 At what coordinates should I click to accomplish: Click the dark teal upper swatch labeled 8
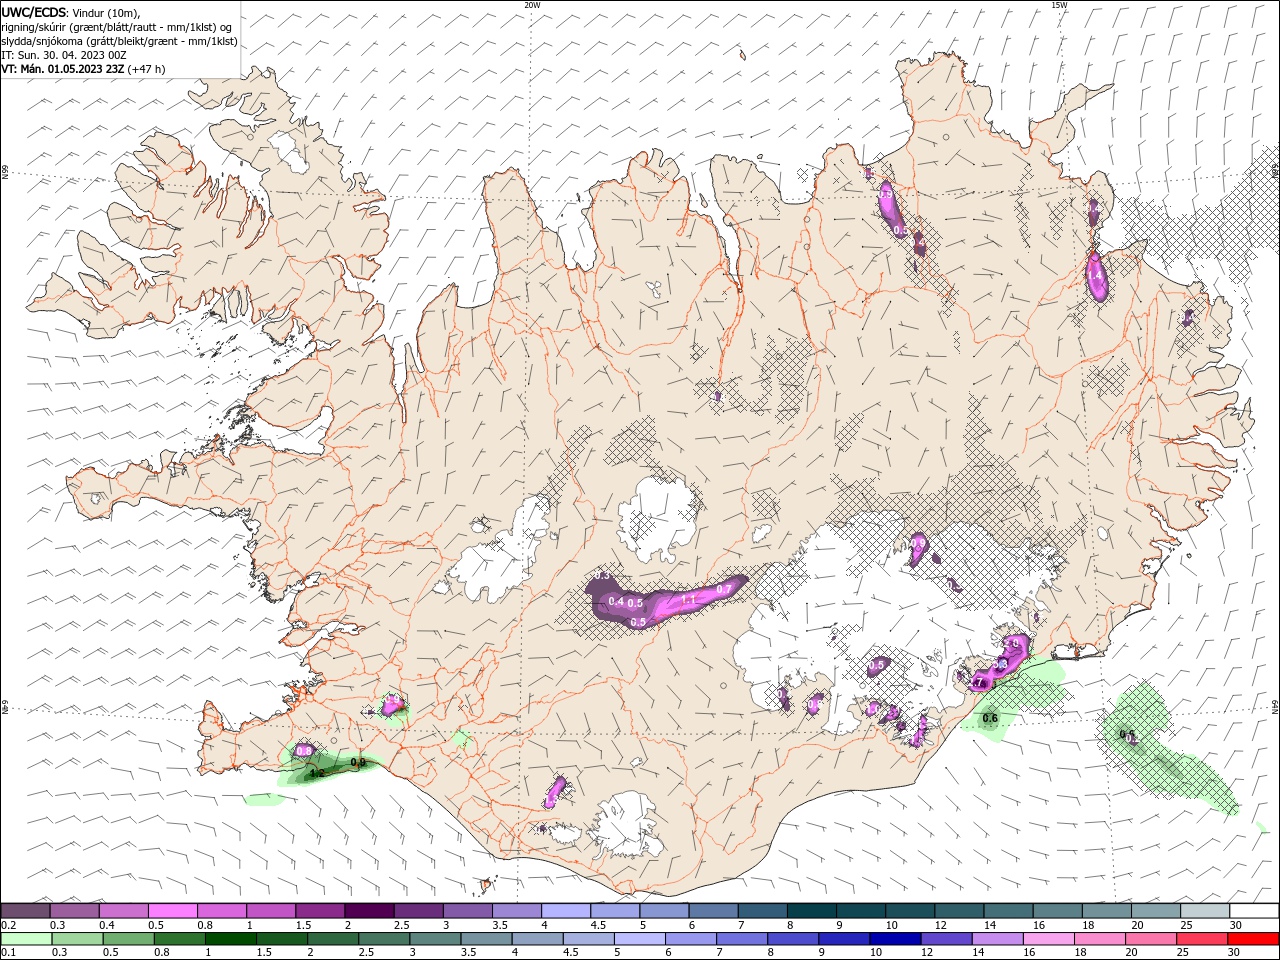coord(810,911)
